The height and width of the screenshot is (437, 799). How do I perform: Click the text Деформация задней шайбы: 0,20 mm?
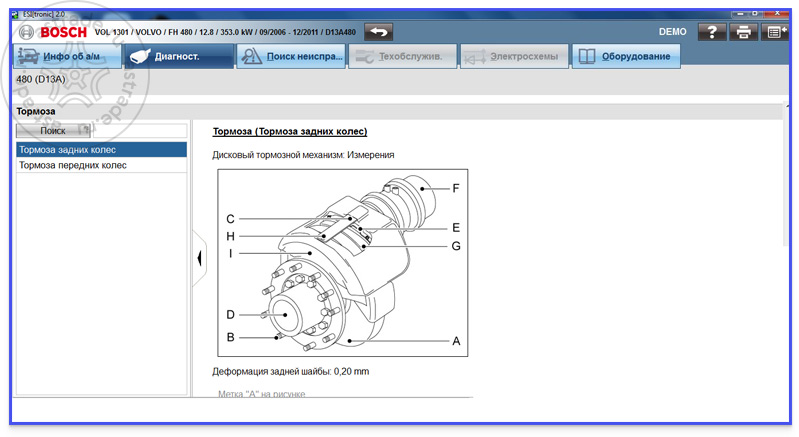coord(290,371)
